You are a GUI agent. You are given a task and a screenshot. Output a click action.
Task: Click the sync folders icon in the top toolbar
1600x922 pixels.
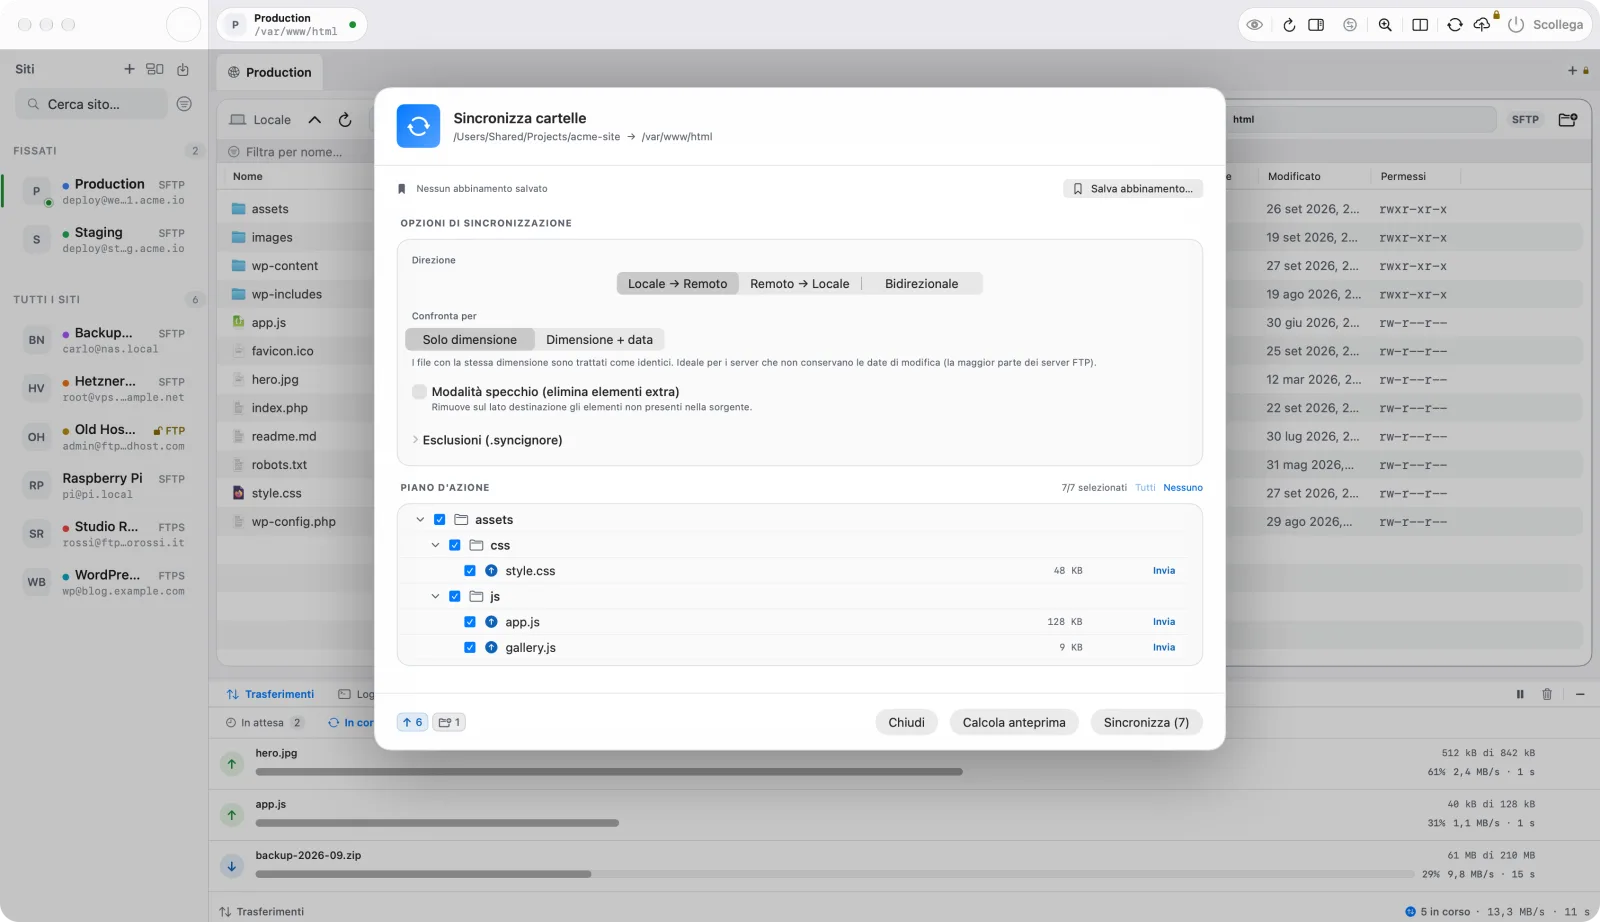1455,25
